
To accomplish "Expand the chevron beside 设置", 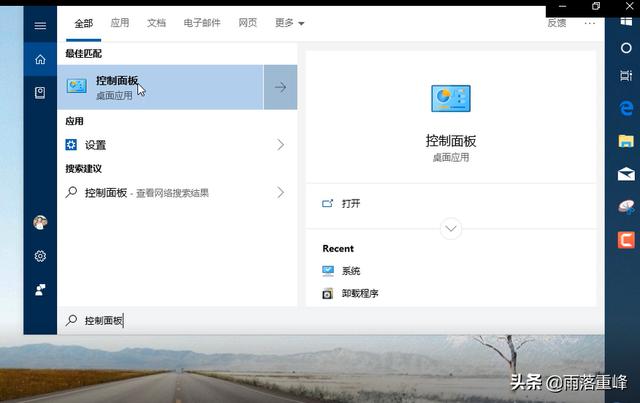I will [280, 145].
